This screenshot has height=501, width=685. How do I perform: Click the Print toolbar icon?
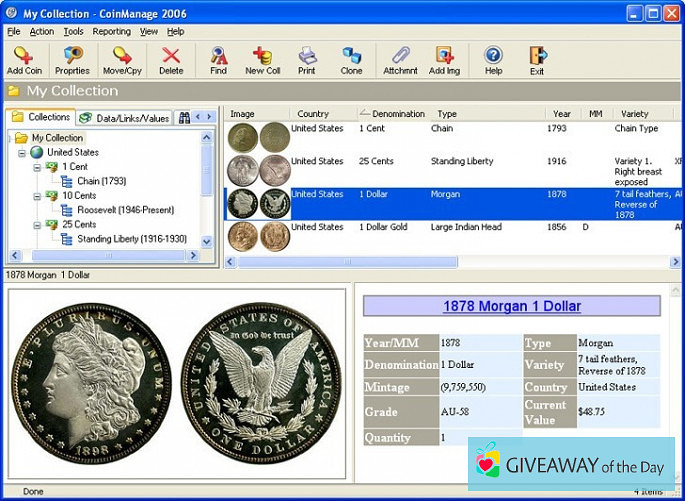[x=306, y=60]
